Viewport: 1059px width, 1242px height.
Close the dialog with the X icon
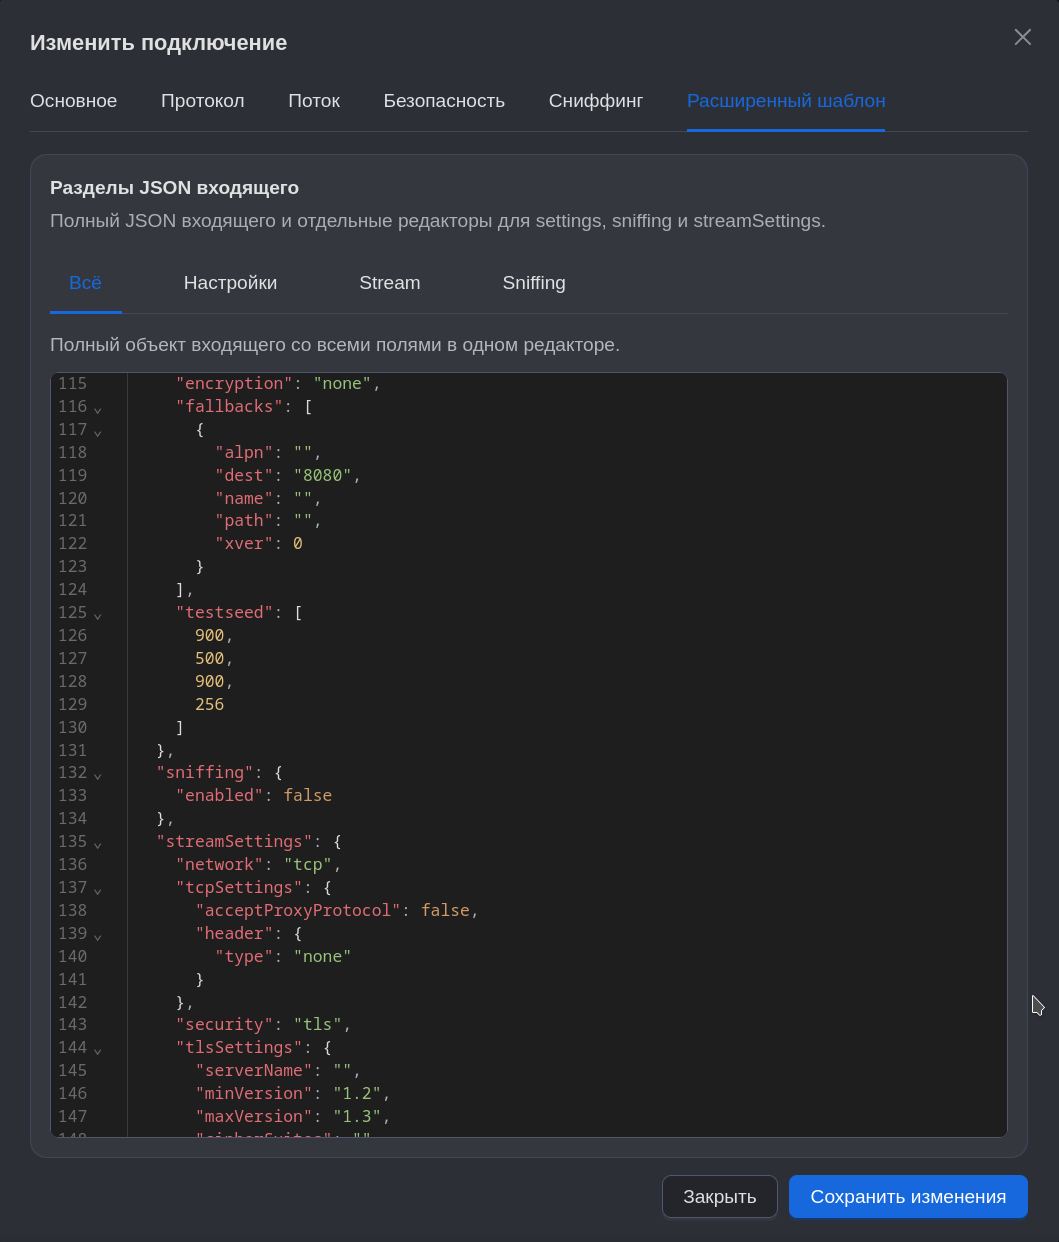point(1022,37)
